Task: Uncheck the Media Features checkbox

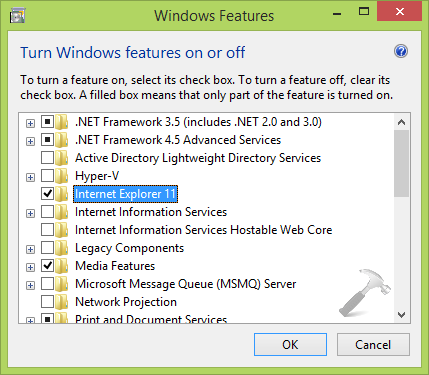Action: [x=47, y=266]
